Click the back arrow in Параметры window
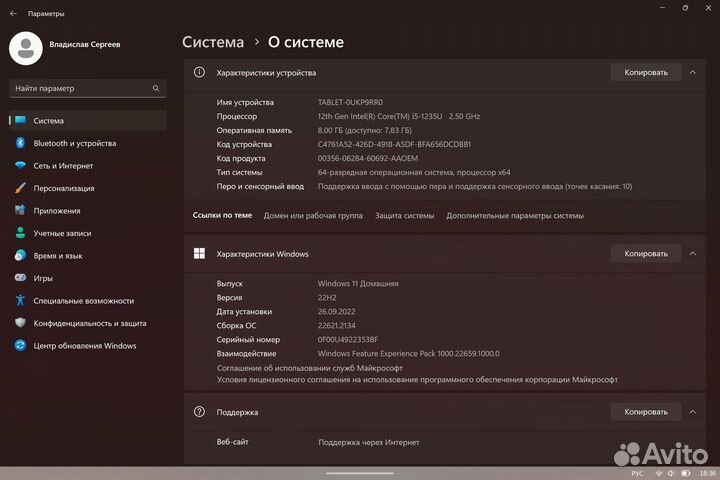The height and width of the screenshot is (480, 720). [x=13, y=13]
